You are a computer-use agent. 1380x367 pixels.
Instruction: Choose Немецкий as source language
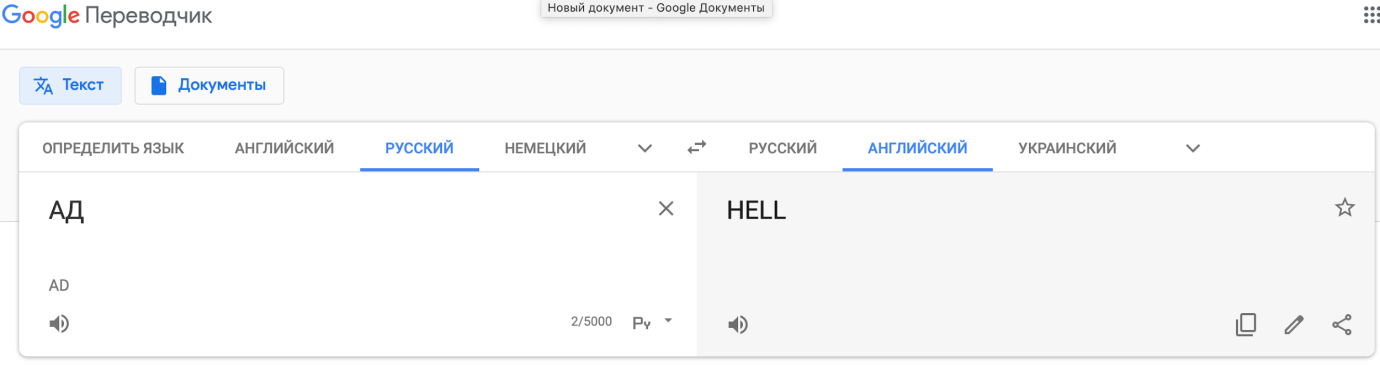pyautogui.click(x=545, y=148)
